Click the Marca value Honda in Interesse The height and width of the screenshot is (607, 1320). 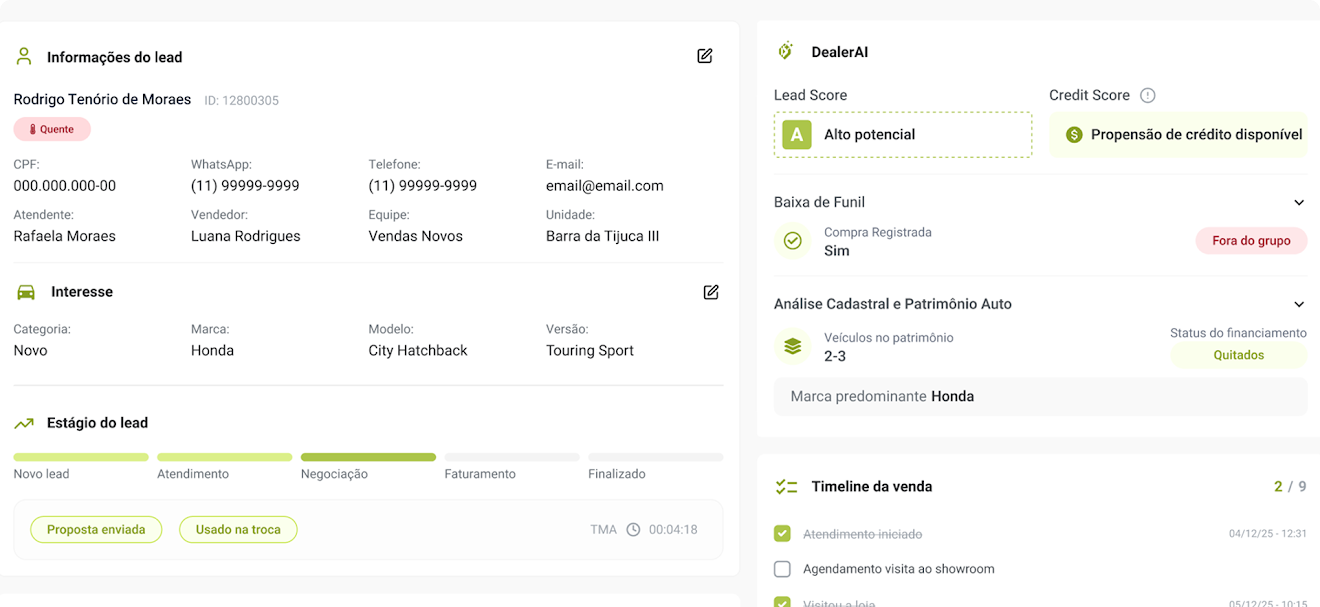click(x=212, y=351)
